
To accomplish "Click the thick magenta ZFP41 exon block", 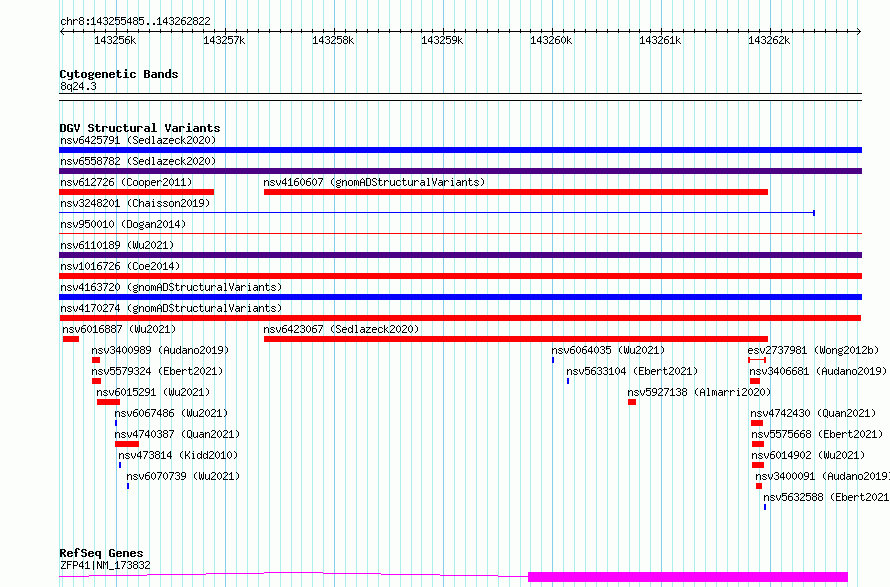I will coord(688,577).
